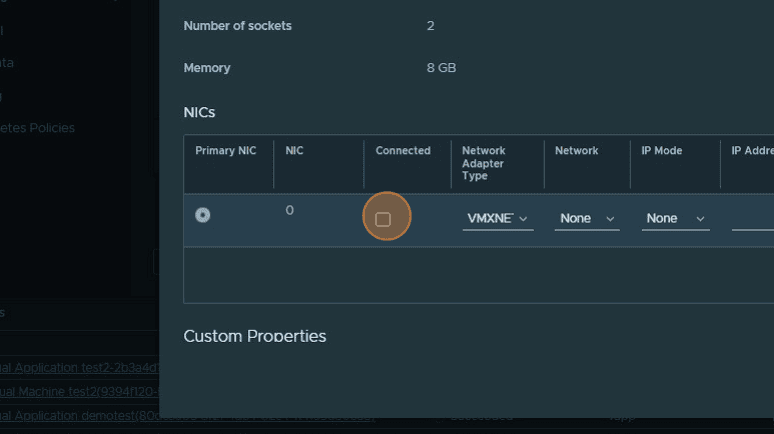
Task: Open the IP Mode dropdown set to None
Action: (675, 219)
